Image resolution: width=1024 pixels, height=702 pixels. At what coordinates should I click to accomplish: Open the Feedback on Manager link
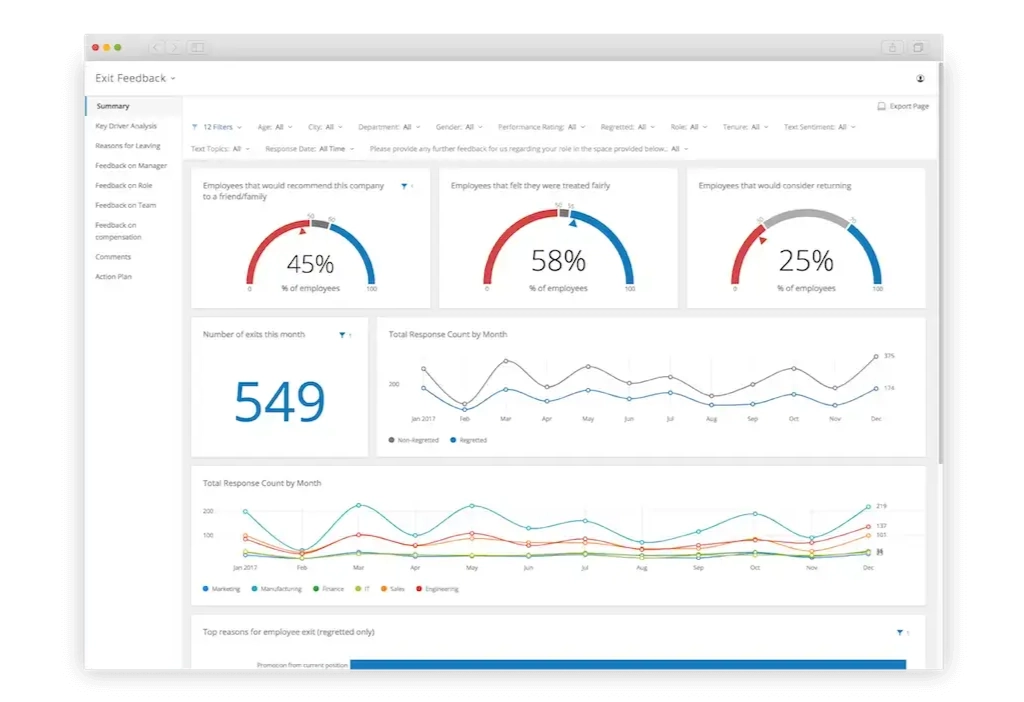point(131,166)
